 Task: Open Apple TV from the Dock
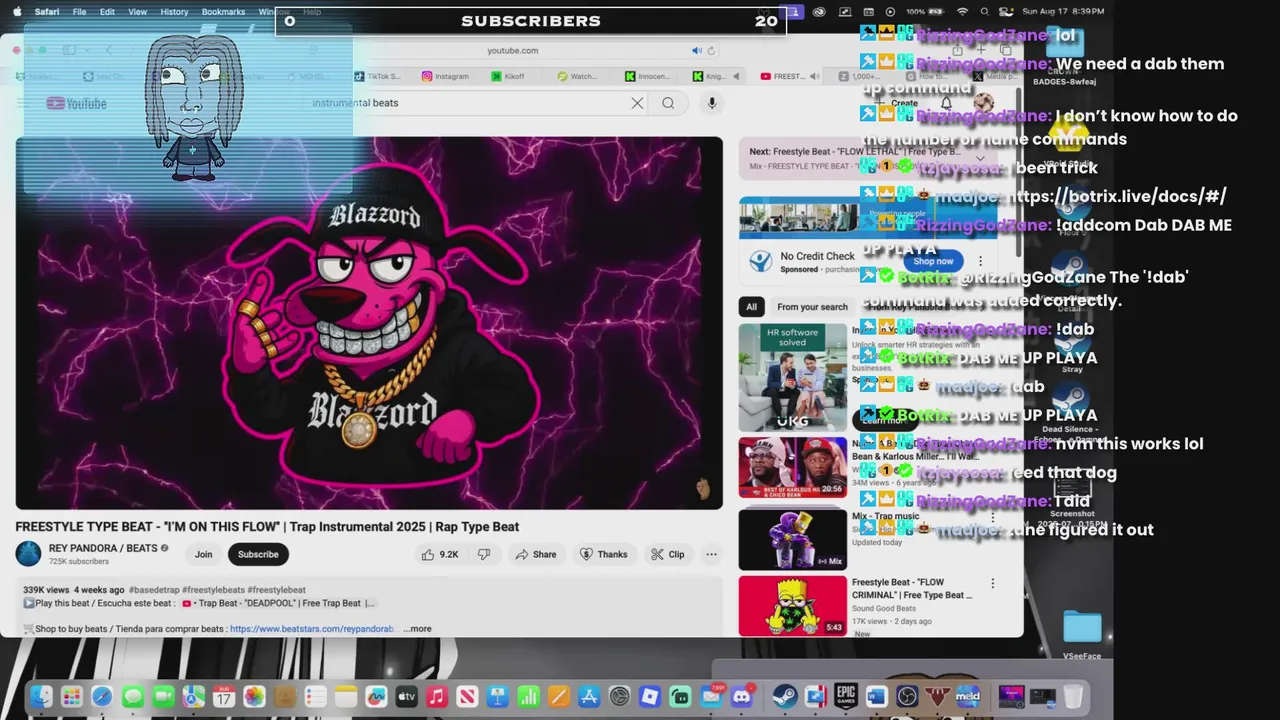[x=406, y=697]
